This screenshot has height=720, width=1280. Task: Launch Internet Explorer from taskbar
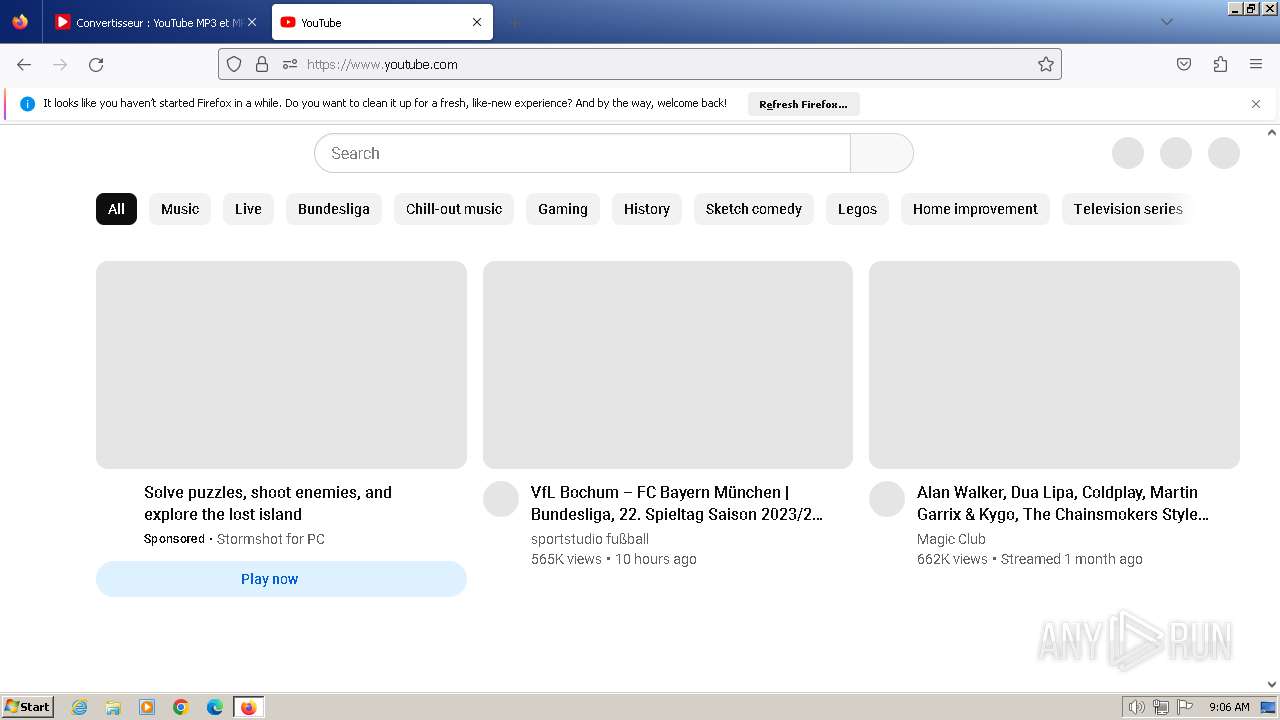80,707
